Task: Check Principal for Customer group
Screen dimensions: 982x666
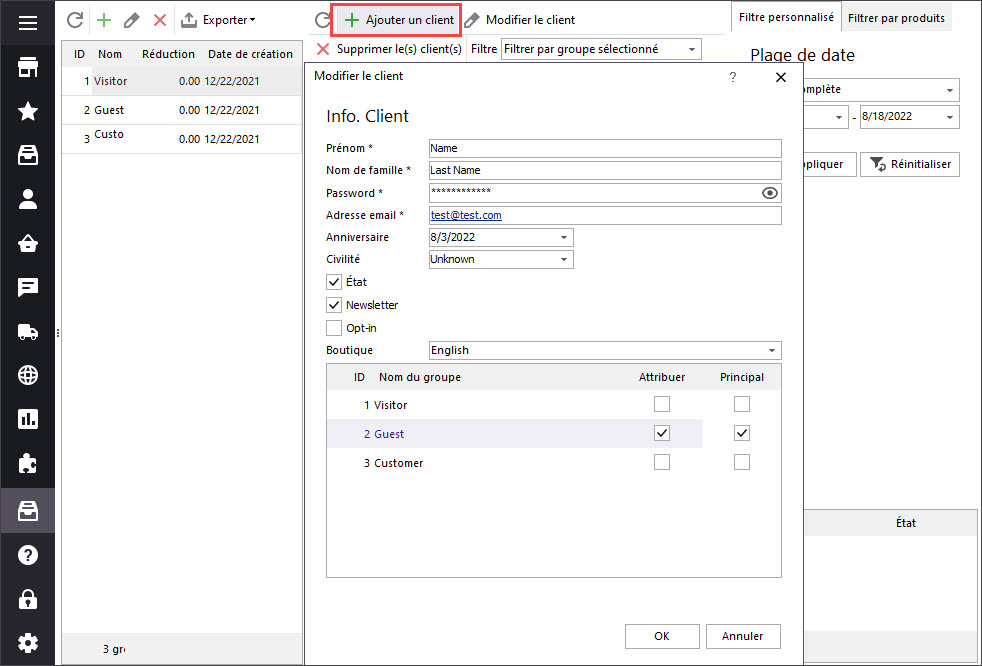Action: pos(742,462)
